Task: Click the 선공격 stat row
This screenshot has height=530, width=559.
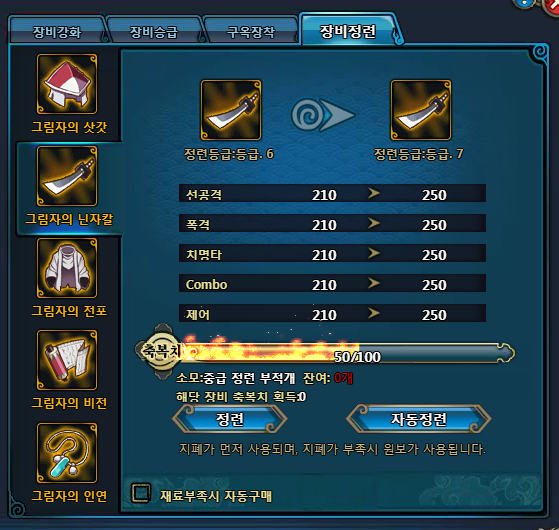Action: [x=332, y=193]
